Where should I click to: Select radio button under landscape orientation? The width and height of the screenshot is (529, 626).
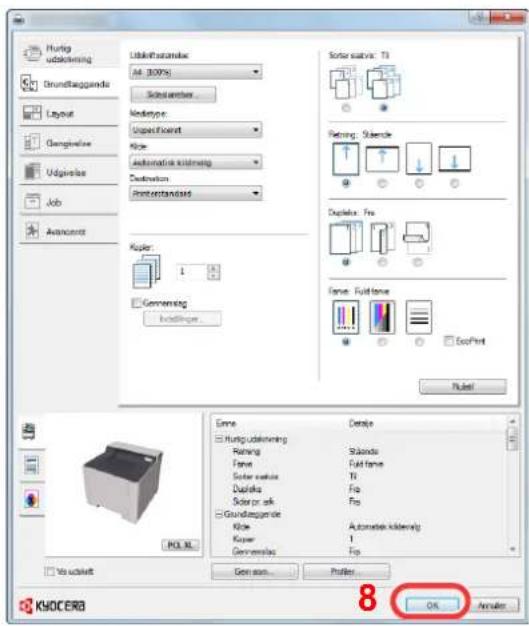pyautogui.click(x=382, y=183)
